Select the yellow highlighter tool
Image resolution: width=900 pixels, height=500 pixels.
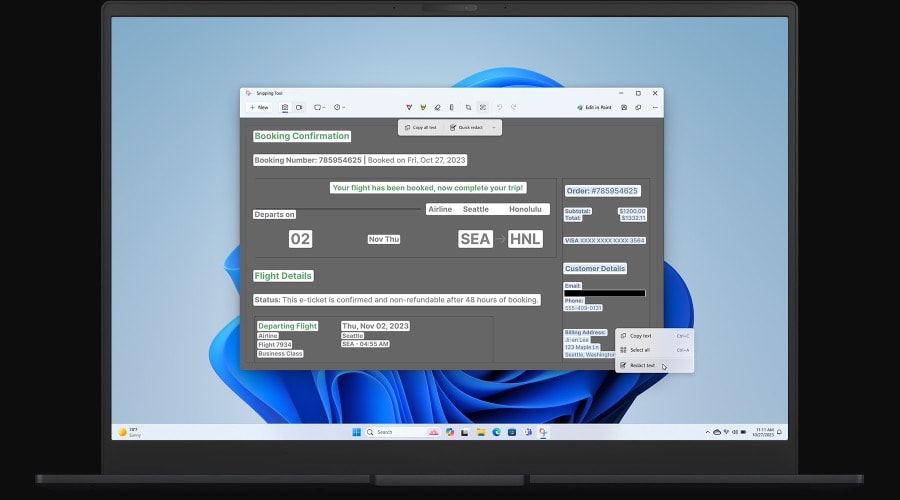tap(423, 107)
